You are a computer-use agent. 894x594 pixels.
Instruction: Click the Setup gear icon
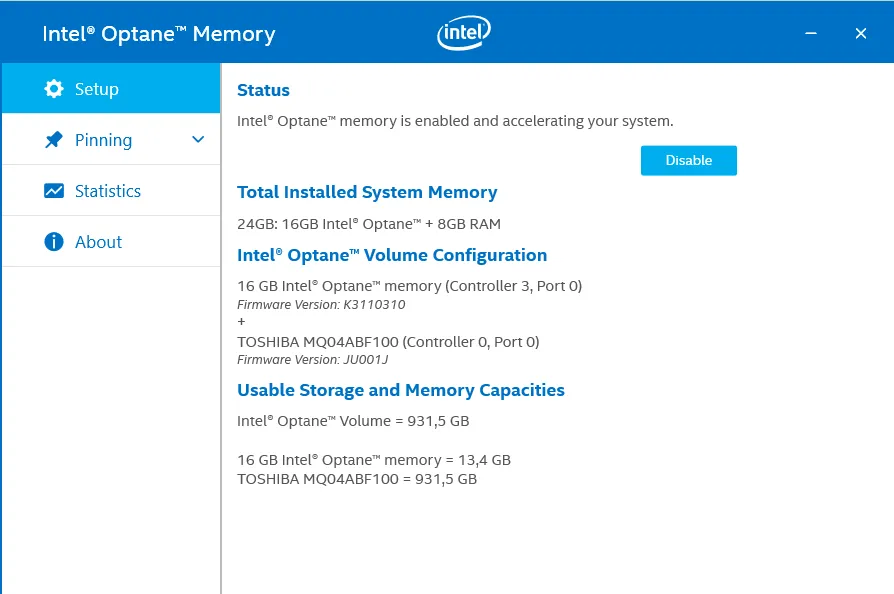(54, 88)
